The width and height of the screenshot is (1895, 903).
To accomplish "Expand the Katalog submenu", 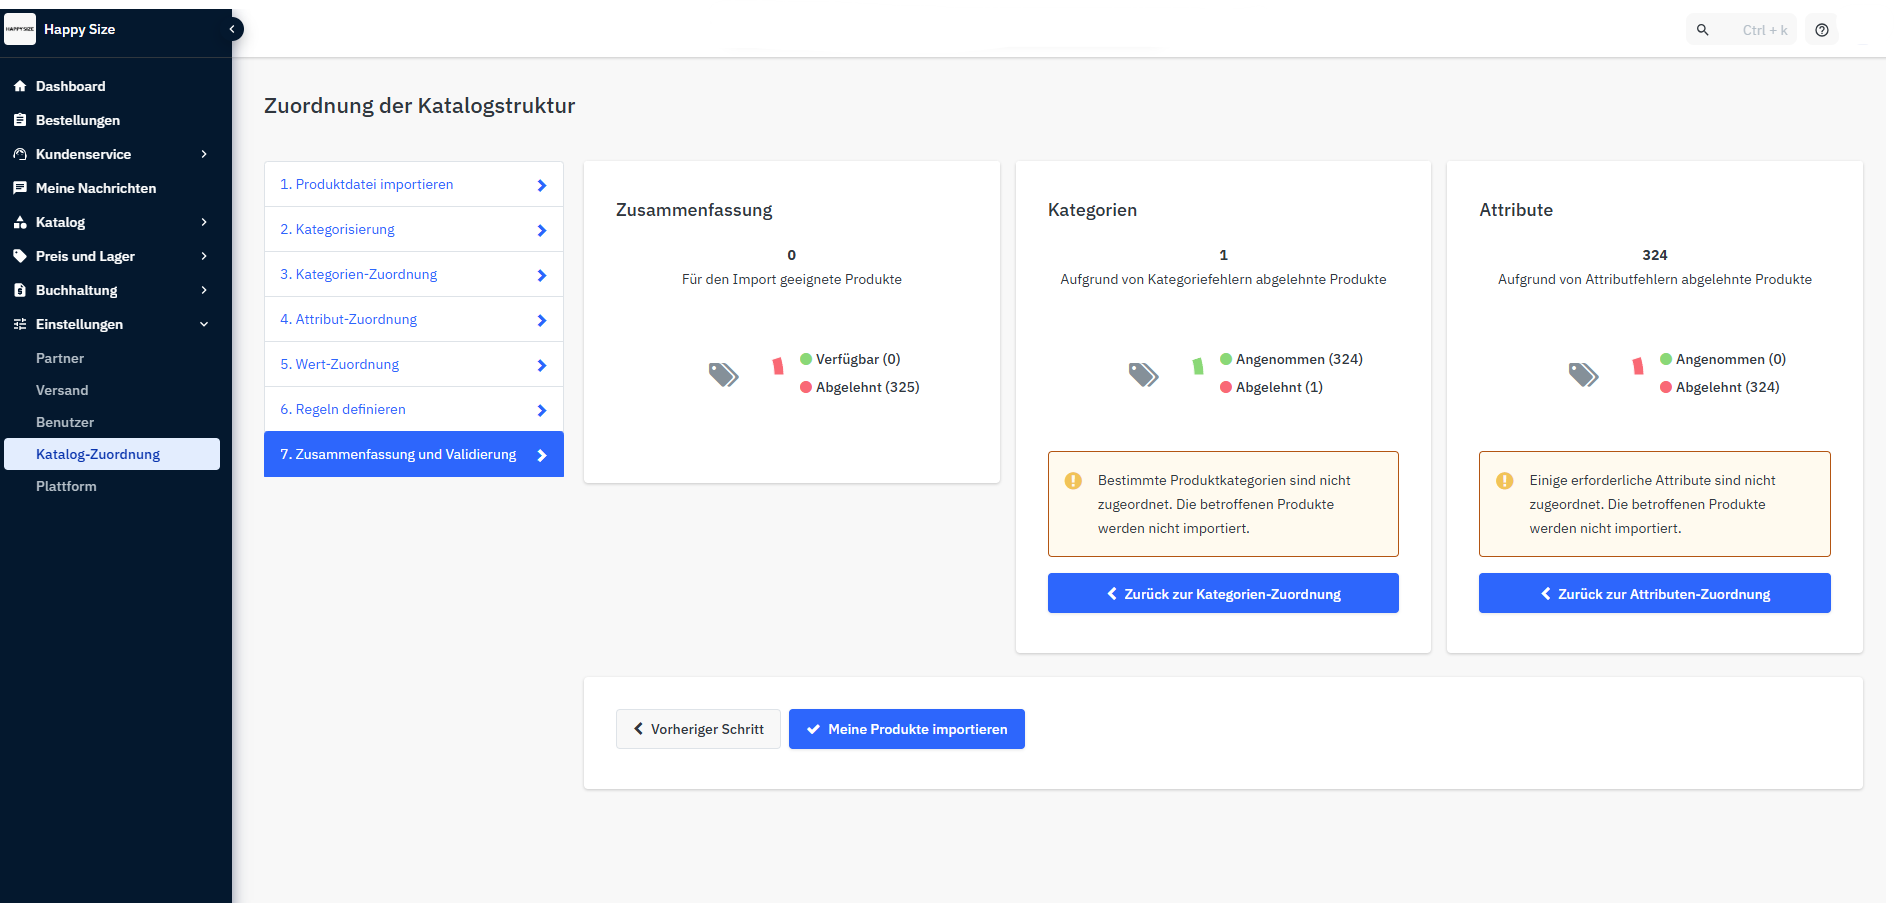I will [x=204, y=222].
